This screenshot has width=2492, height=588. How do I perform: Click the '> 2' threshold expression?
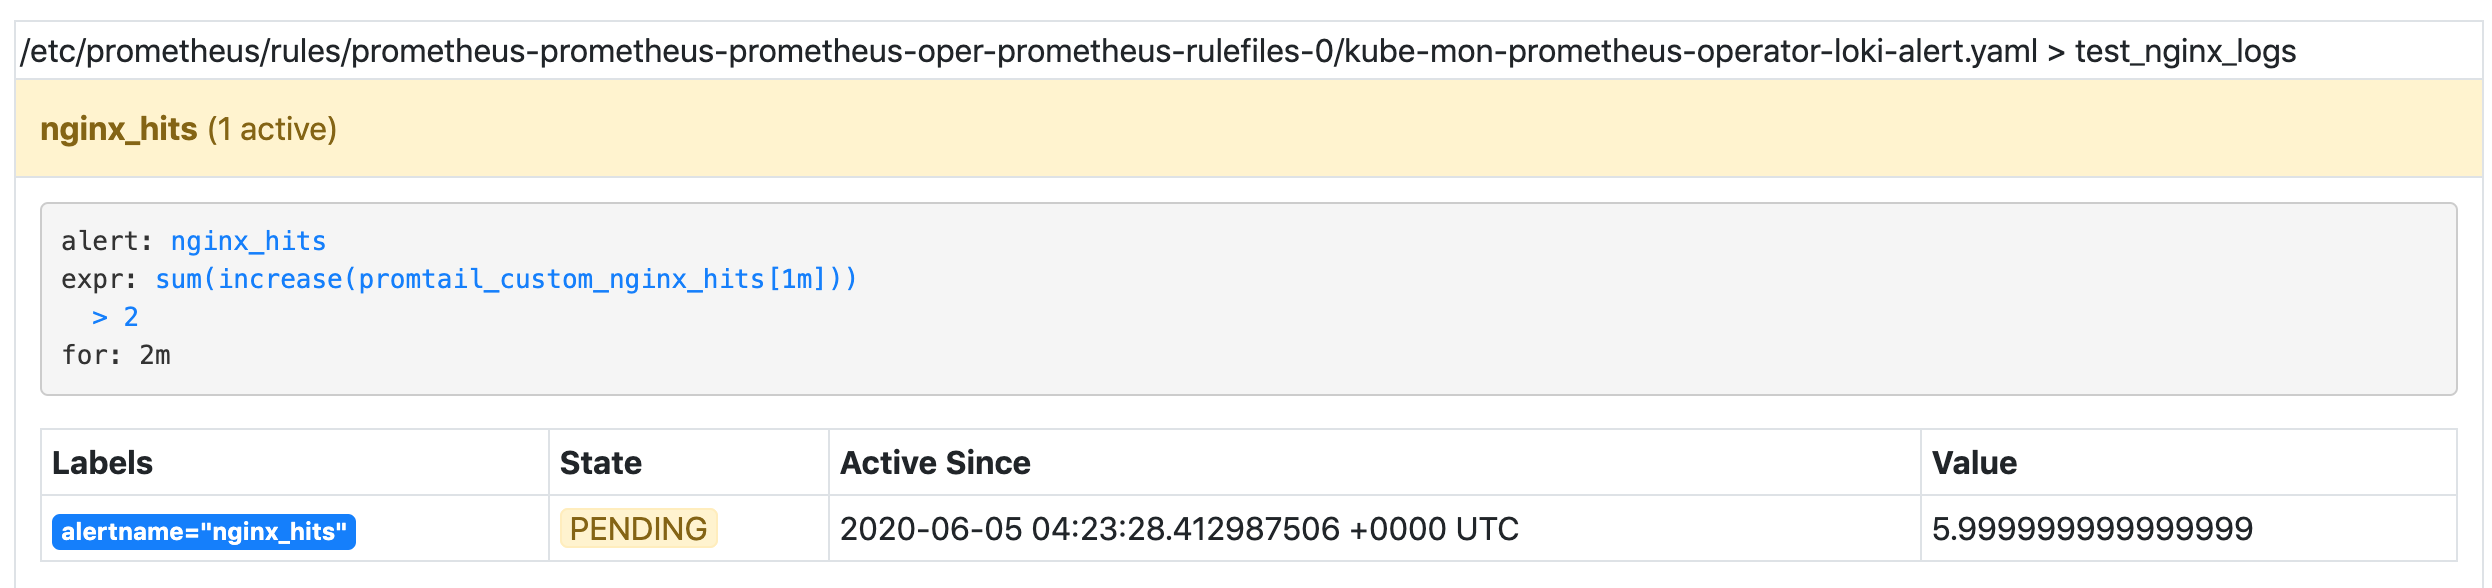tap(115, 317)
